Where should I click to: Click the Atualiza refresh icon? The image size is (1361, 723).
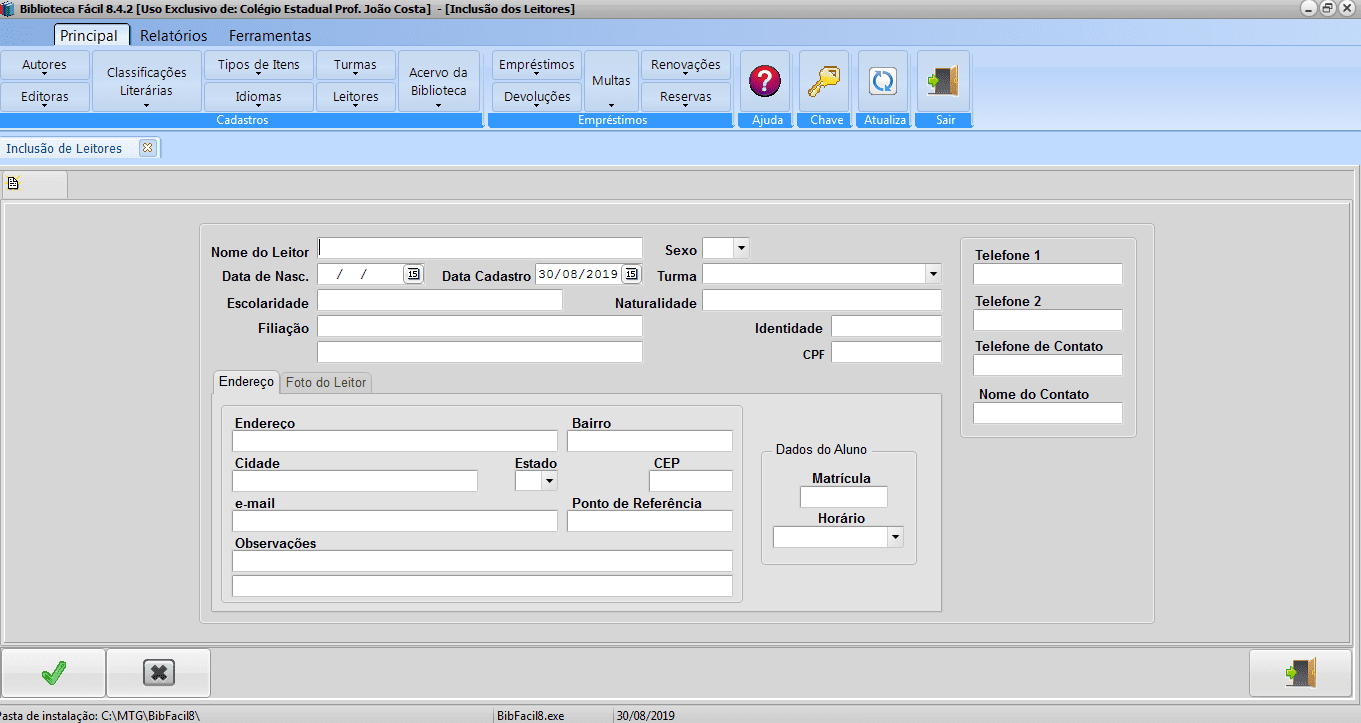point(883,81)
